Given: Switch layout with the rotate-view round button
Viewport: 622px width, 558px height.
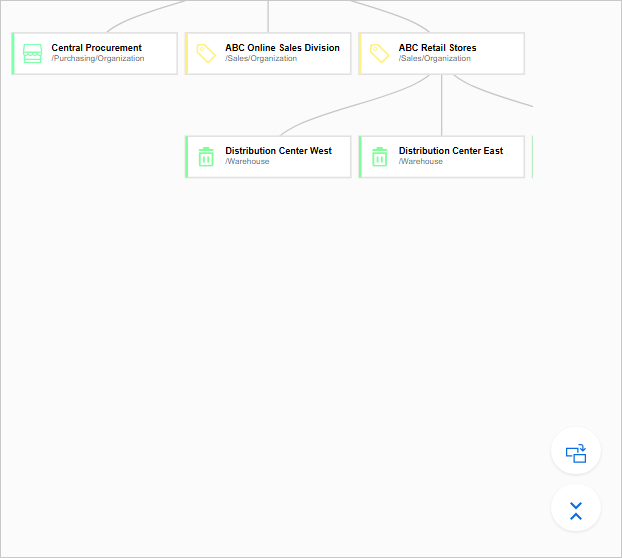Looking at the screenshot, I should click(576, 451).
